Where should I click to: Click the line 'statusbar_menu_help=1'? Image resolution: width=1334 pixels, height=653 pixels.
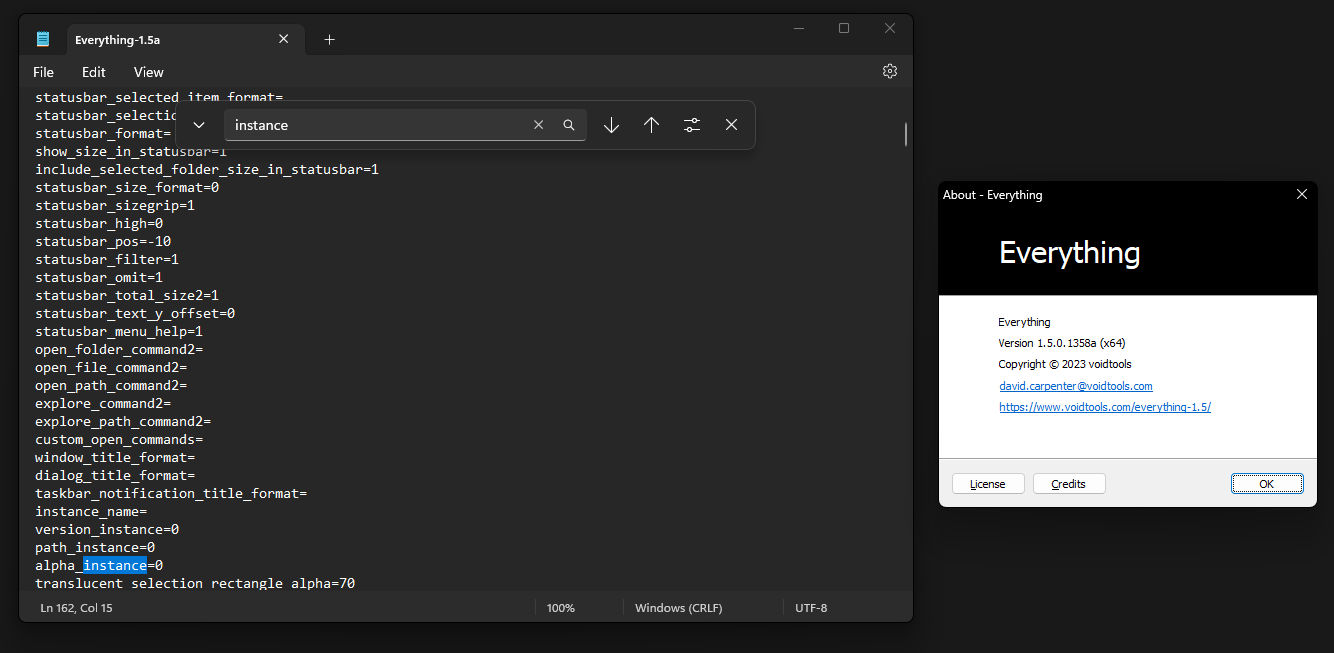coord(119,331)
